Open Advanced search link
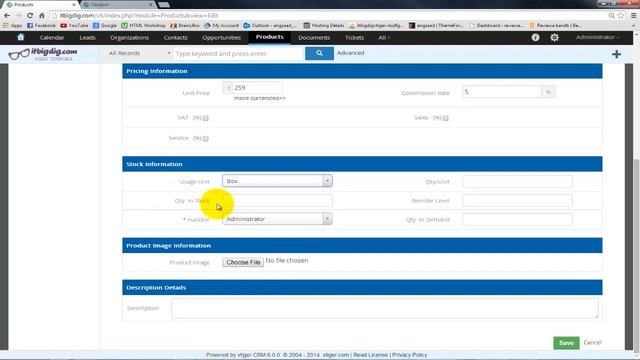 351,53
